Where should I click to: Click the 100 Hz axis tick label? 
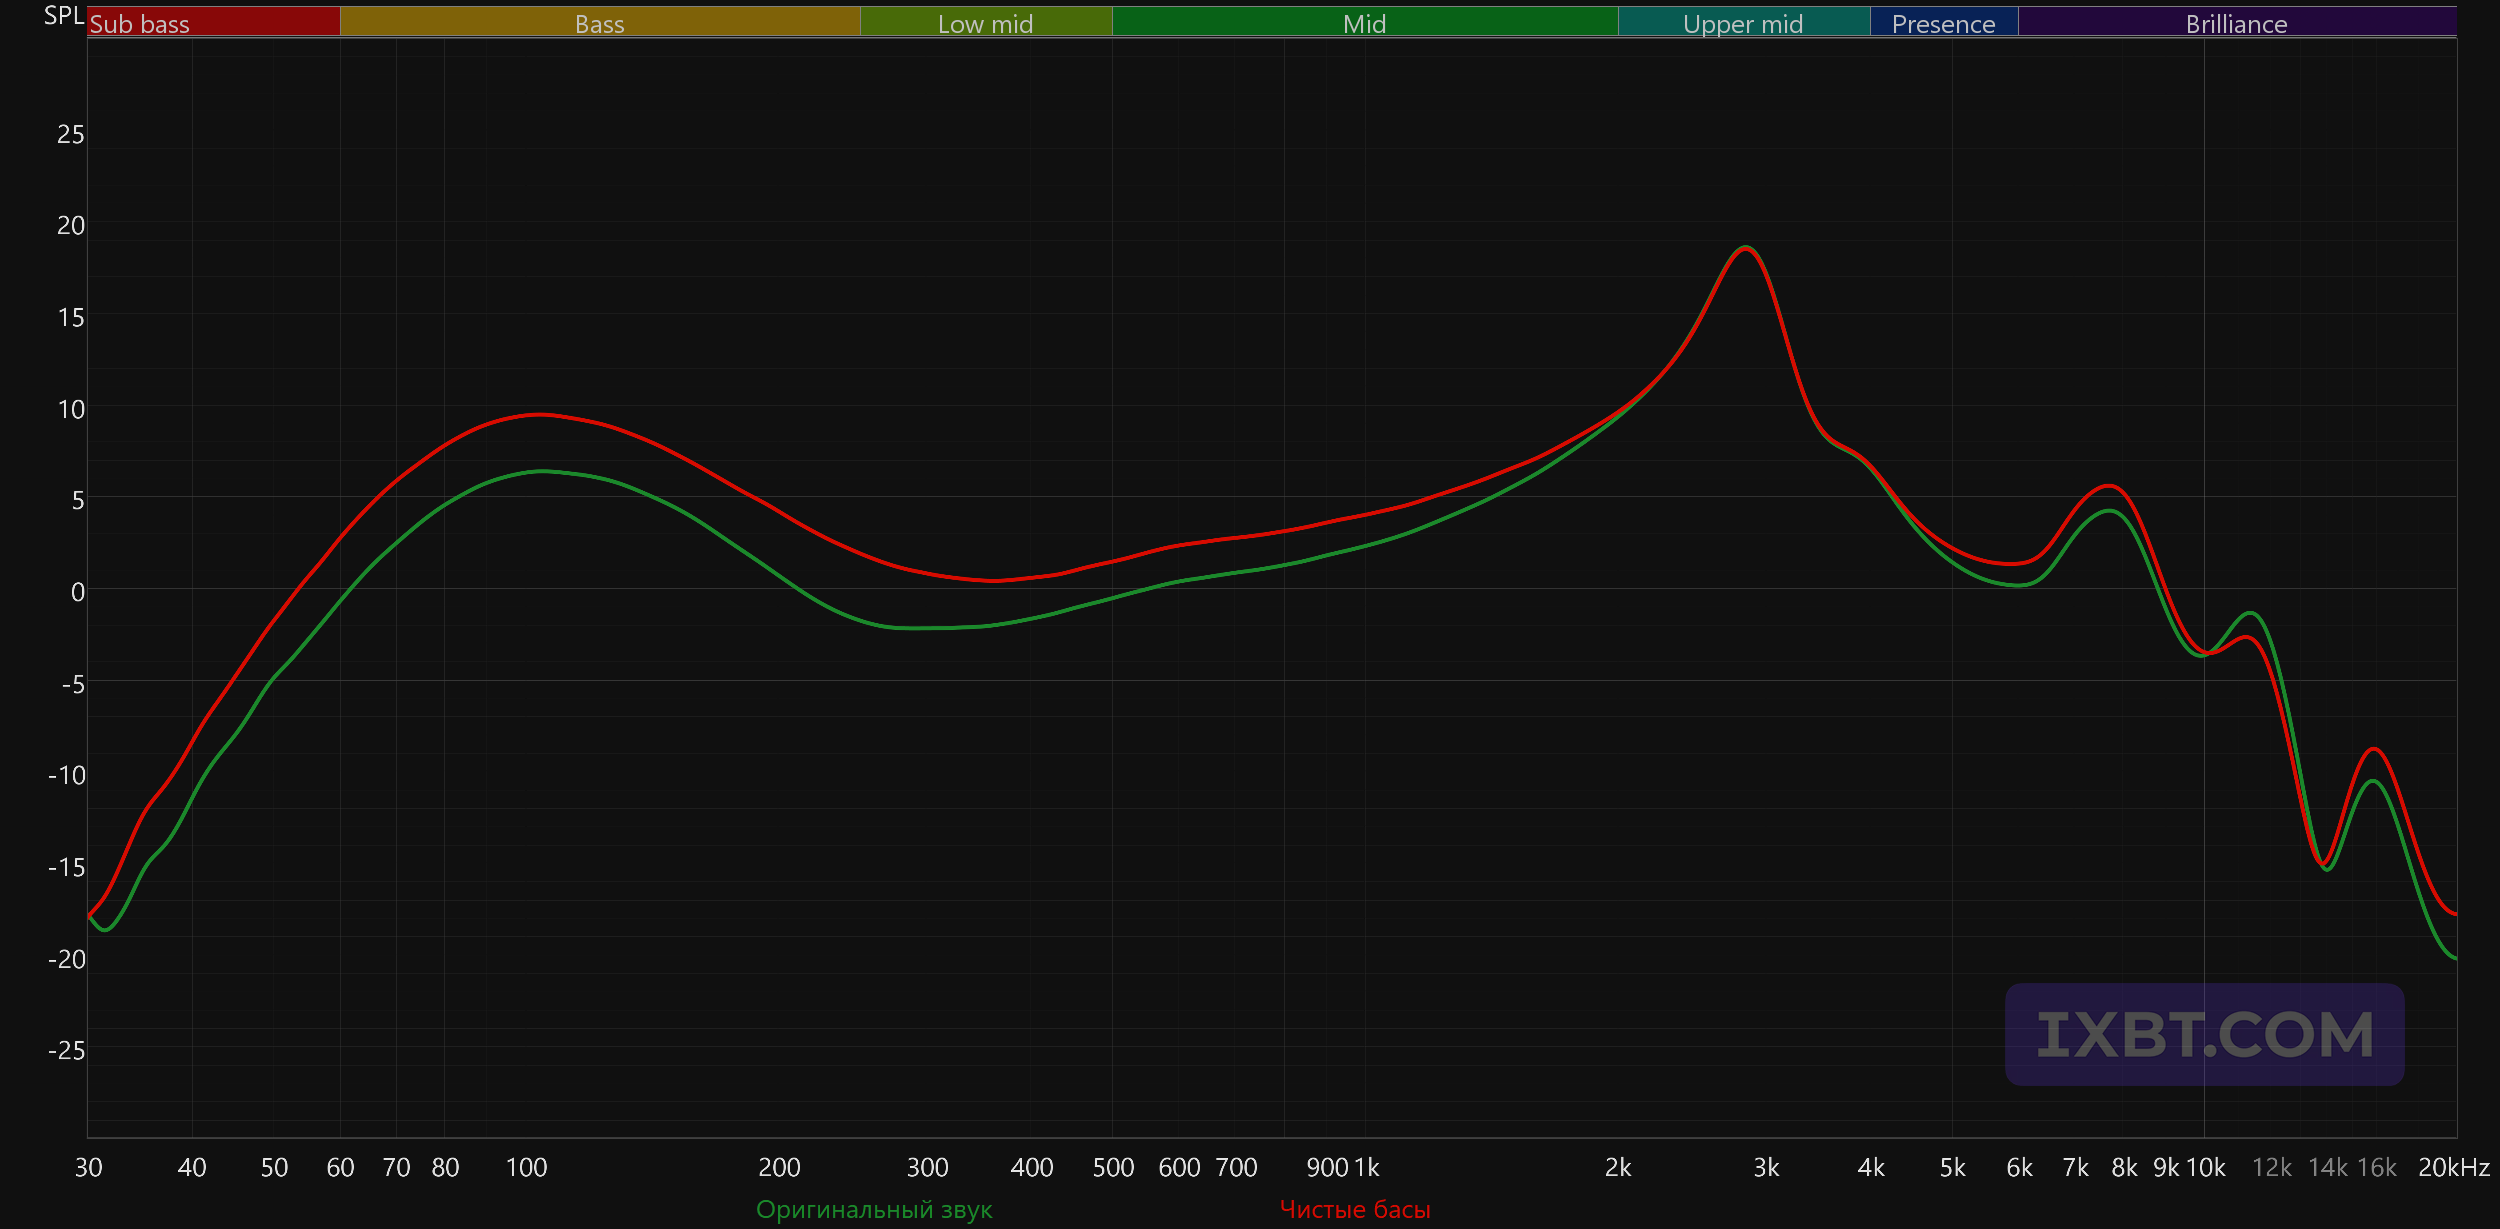pos(526,1167)
